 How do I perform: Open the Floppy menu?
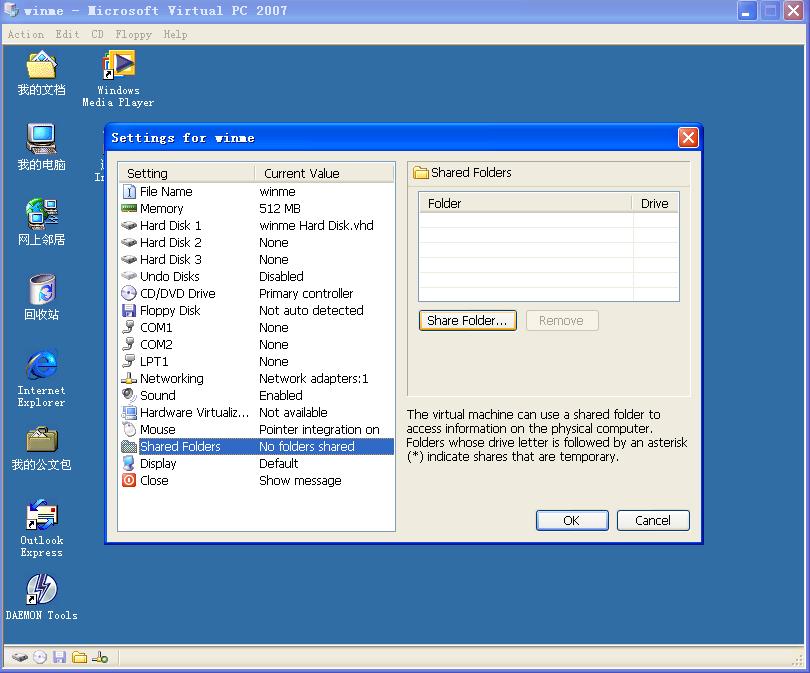tap(133, 35)
